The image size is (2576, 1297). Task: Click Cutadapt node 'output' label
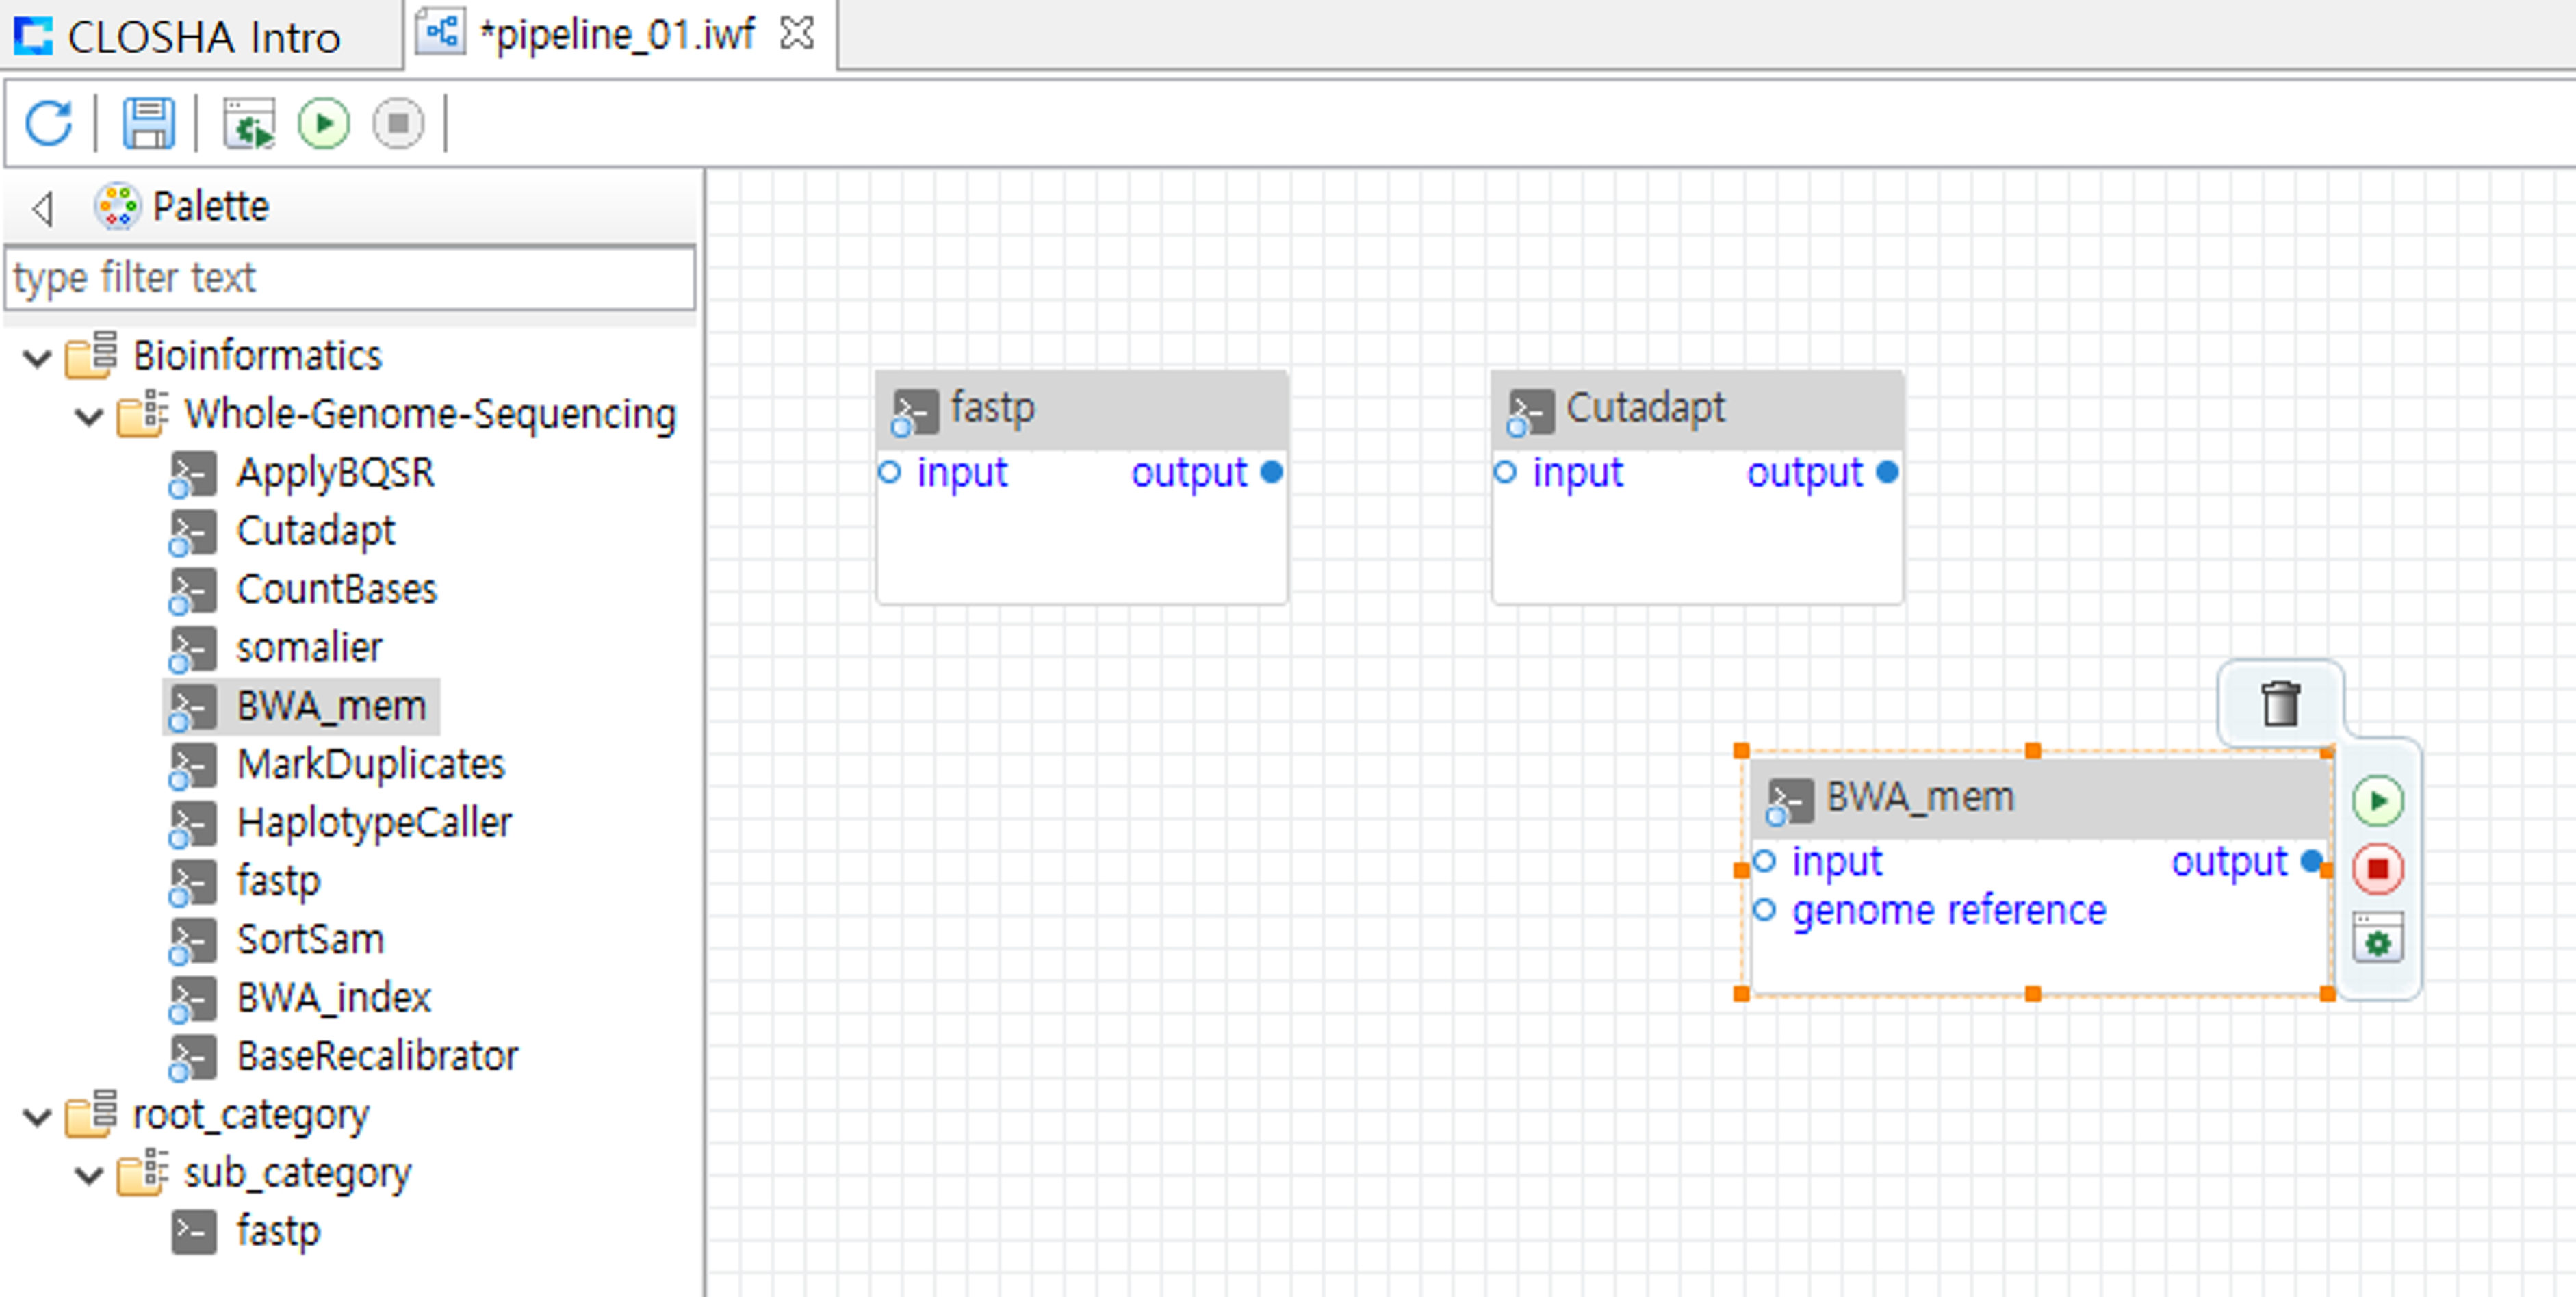[1804, 473]
